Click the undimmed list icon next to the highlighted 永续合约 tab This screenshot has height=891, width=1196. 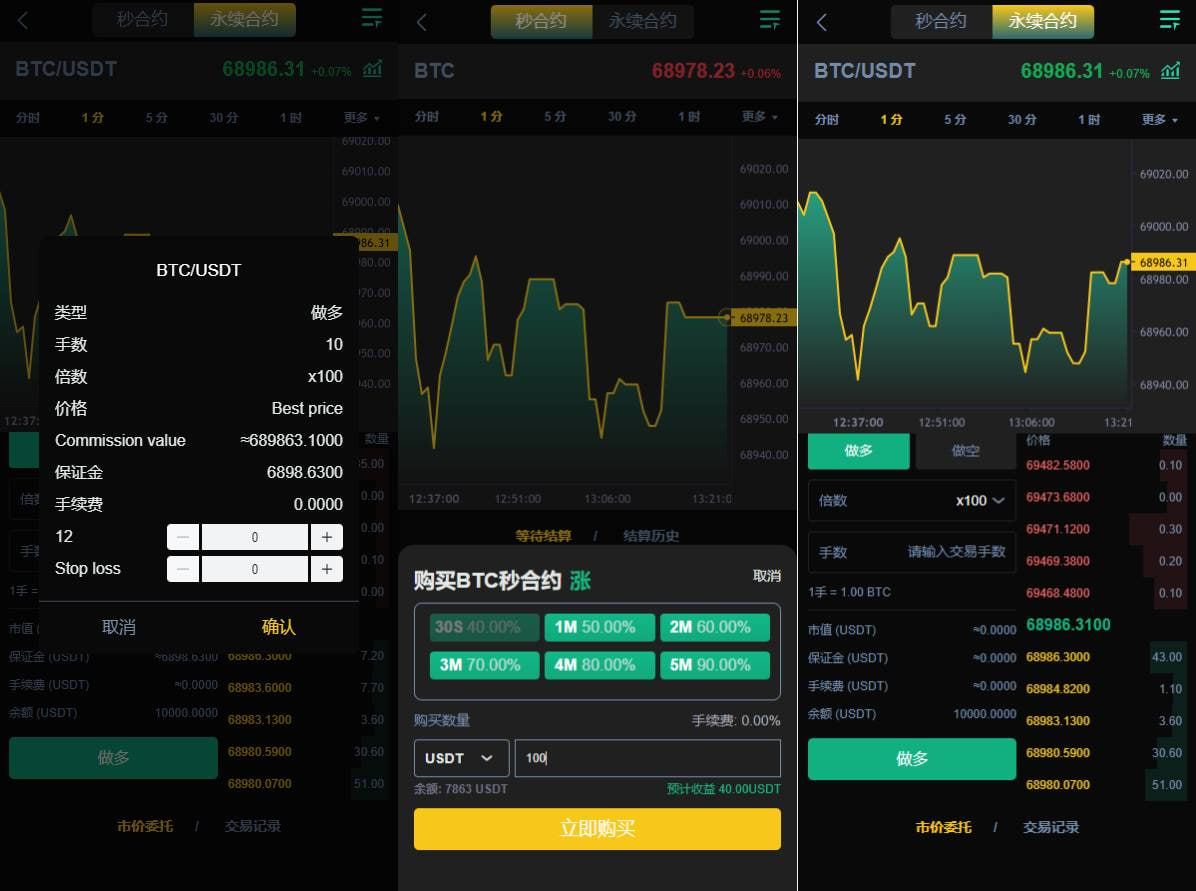1169,20
